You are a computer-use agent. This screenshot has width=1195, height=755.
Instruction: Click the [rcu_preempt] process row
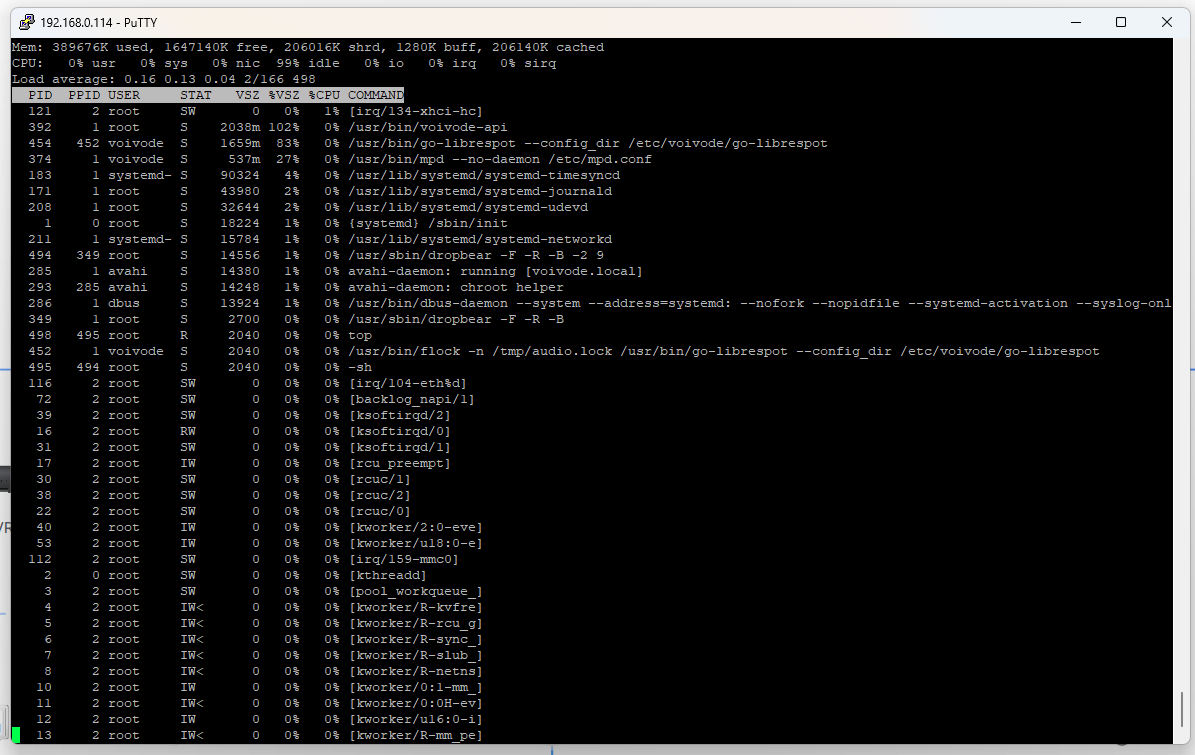(x=243, y=463)
